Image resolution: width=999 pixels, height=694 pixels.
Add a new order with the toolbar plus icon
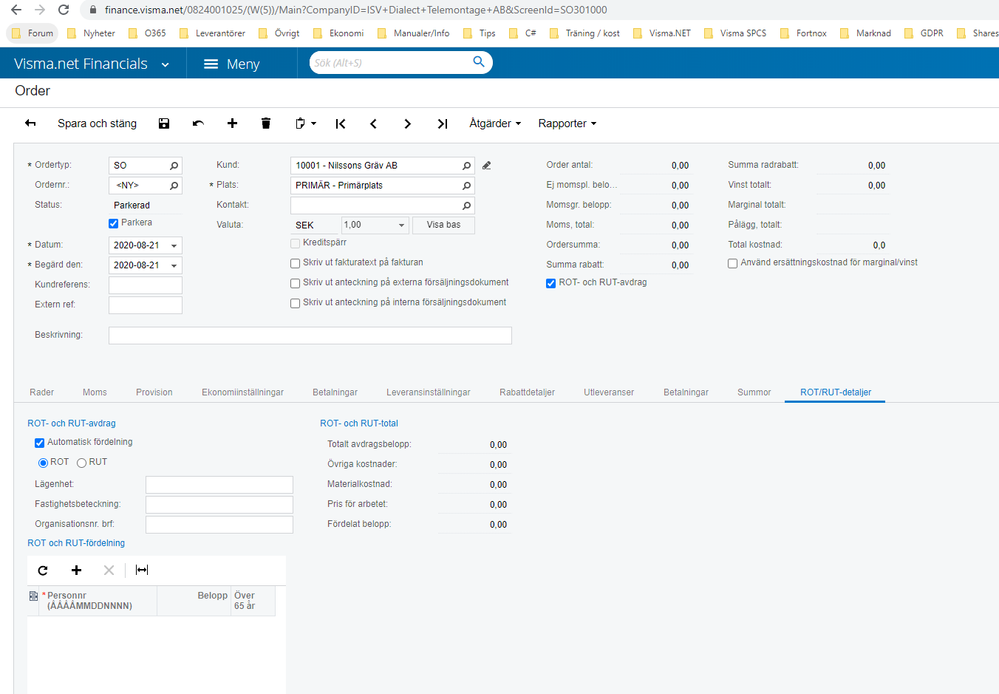click(232, 124)
